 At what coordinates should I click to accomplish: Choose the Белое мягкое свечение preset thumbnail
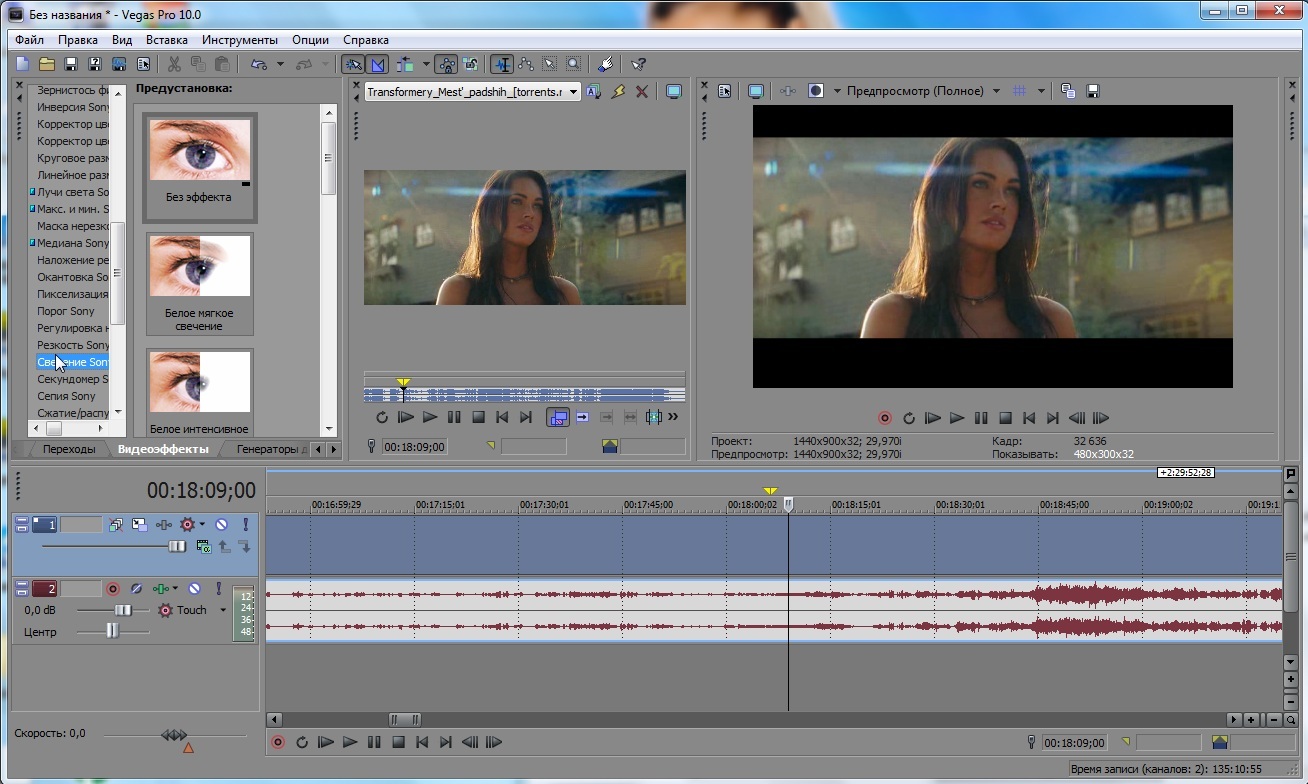(199, 267)
